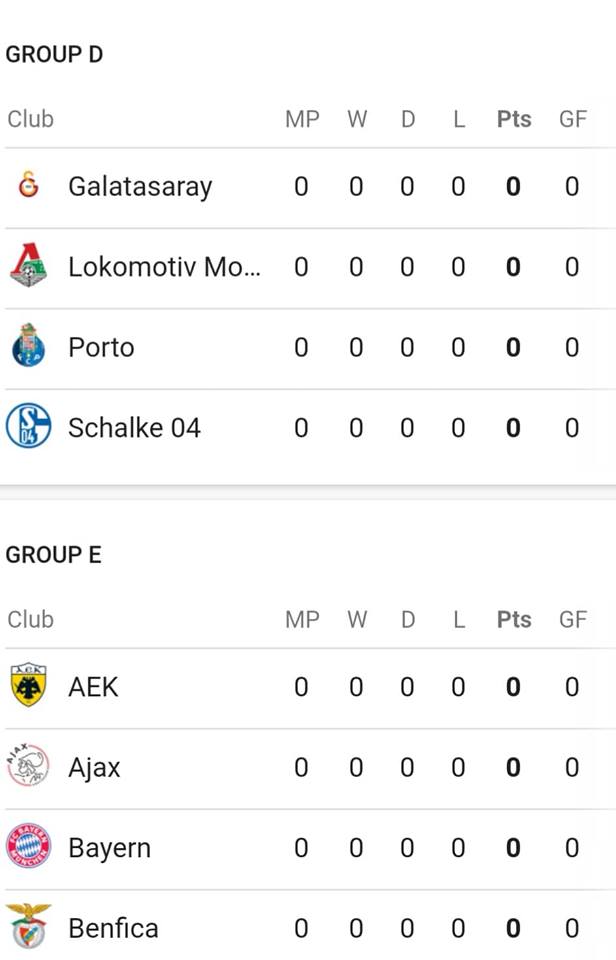This screenshot has height=960, width=616.
Task: Click the GF column header in Group D
Action: coord(573,119)
